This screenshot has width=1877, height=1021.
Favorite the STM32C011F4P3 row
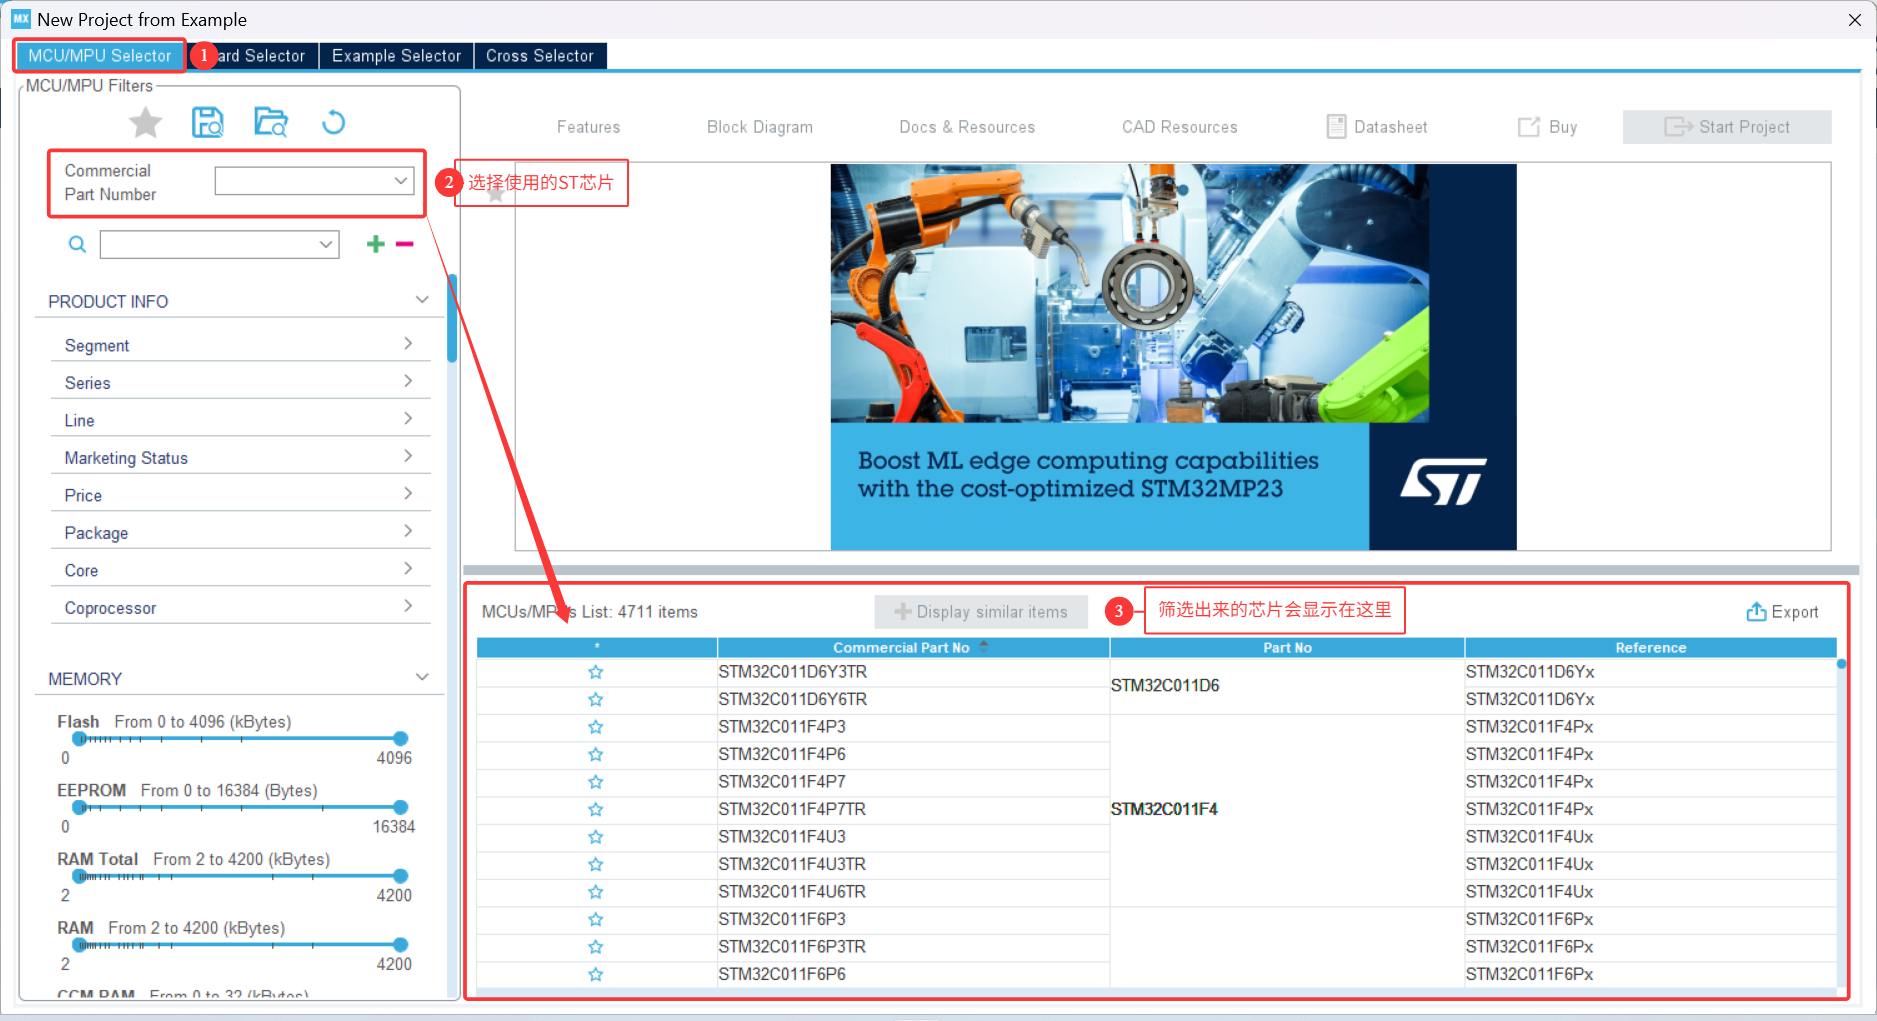(596, 727)
